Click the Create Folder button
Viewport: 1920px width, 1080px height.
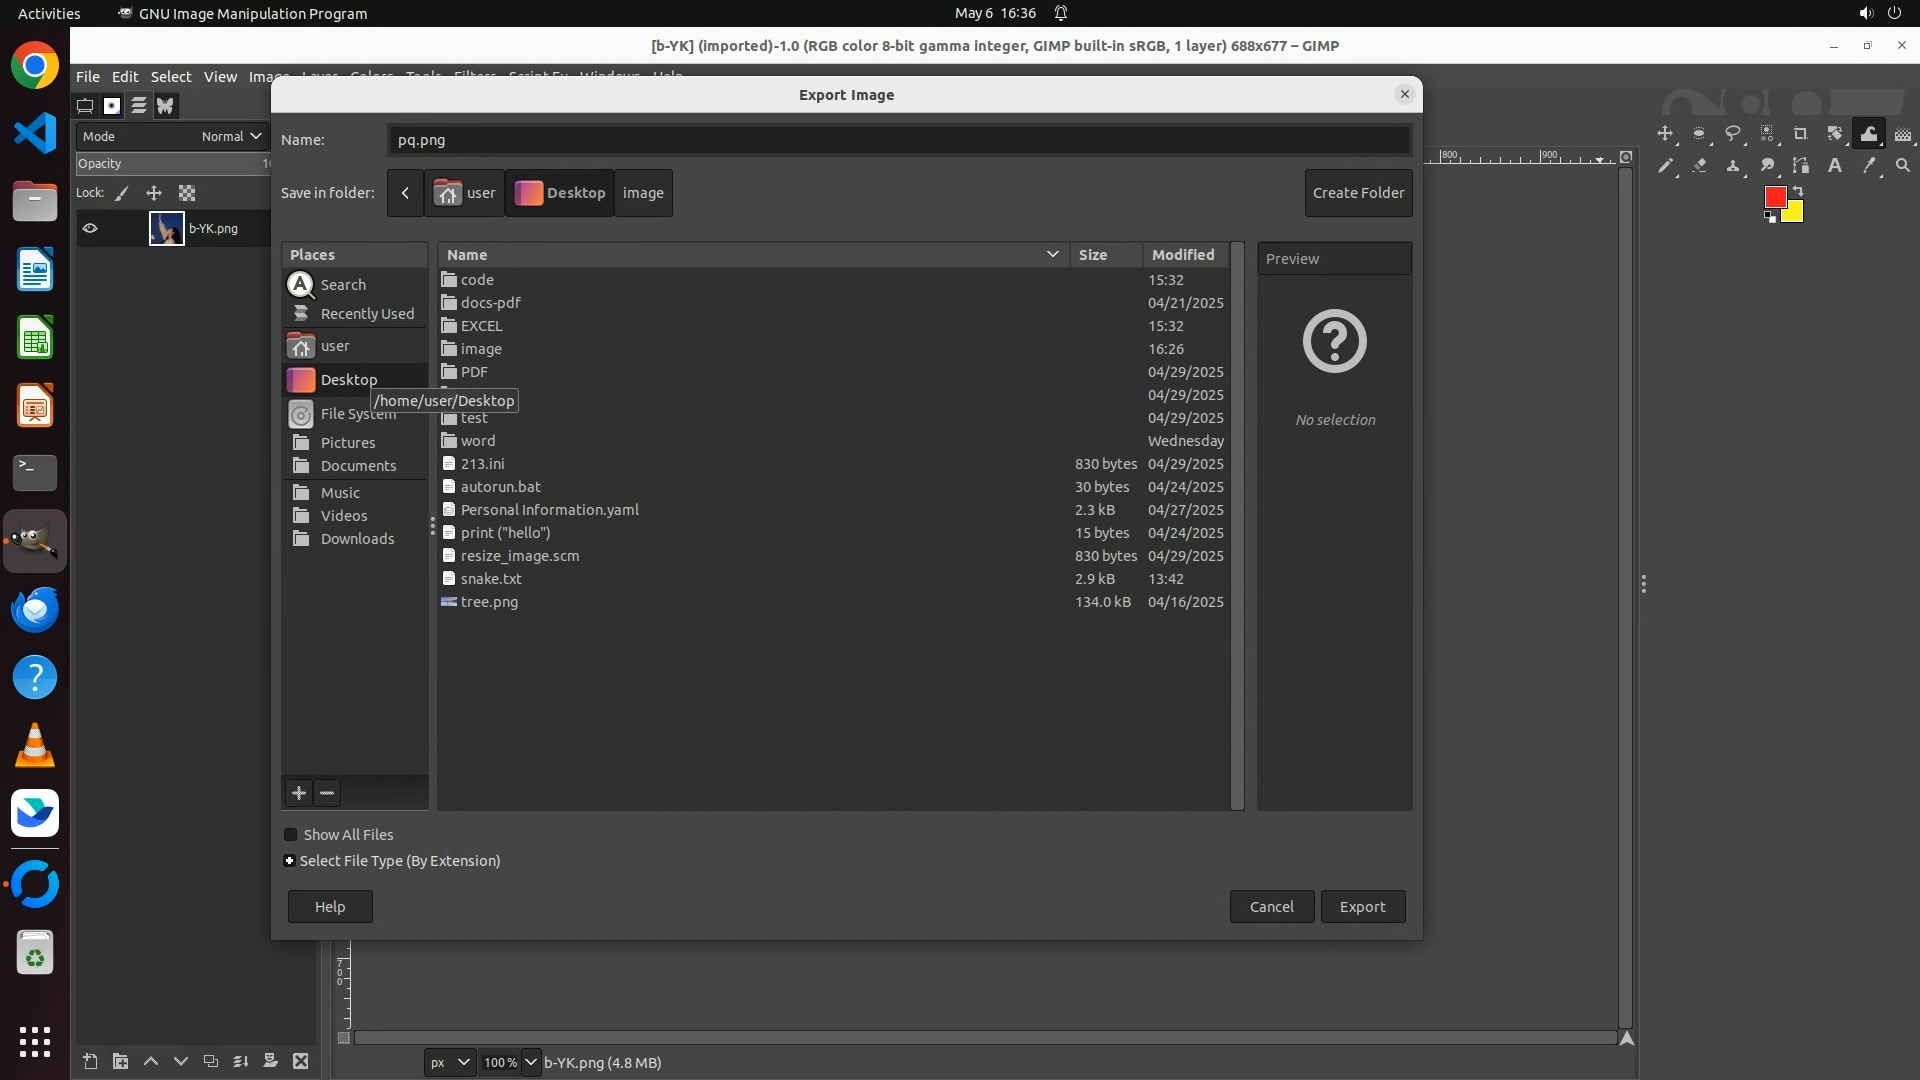[1358, 193]
